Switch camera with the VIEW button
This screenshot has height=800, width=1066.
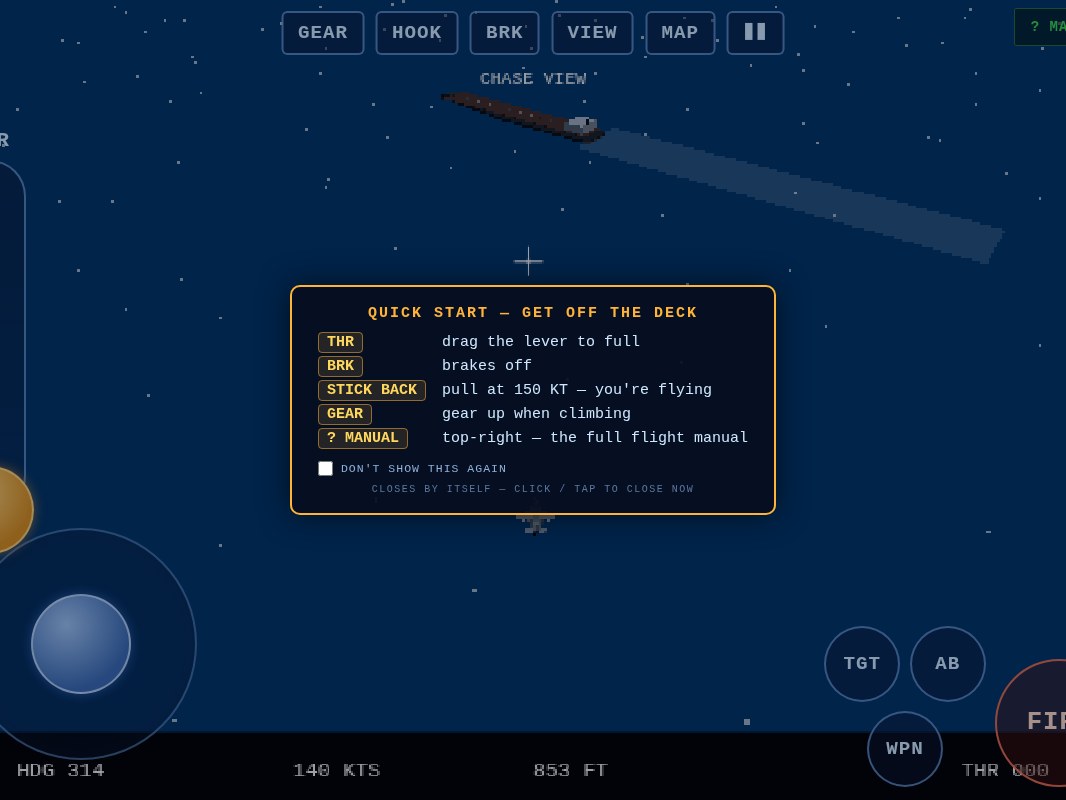click(592, 33)
